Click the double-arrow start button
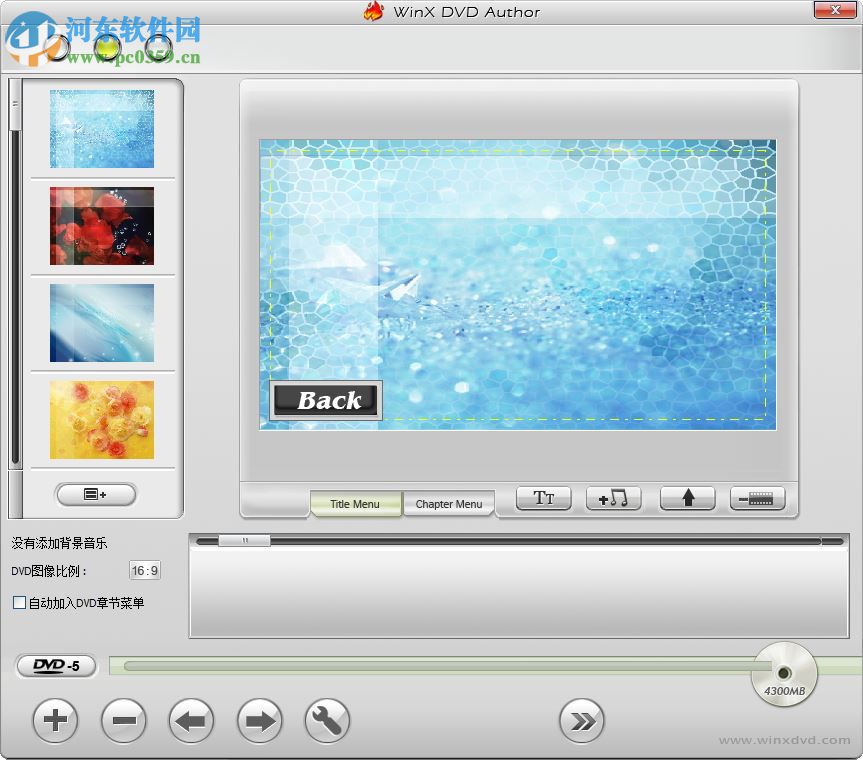 click(x=582, y=720)
